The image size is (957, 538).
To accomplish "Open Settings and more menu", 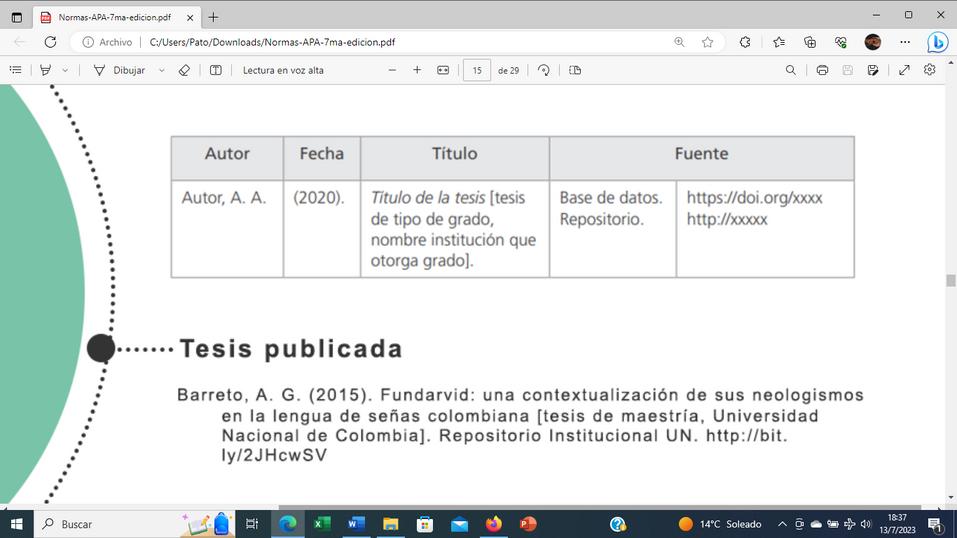I will pos(905,42).
